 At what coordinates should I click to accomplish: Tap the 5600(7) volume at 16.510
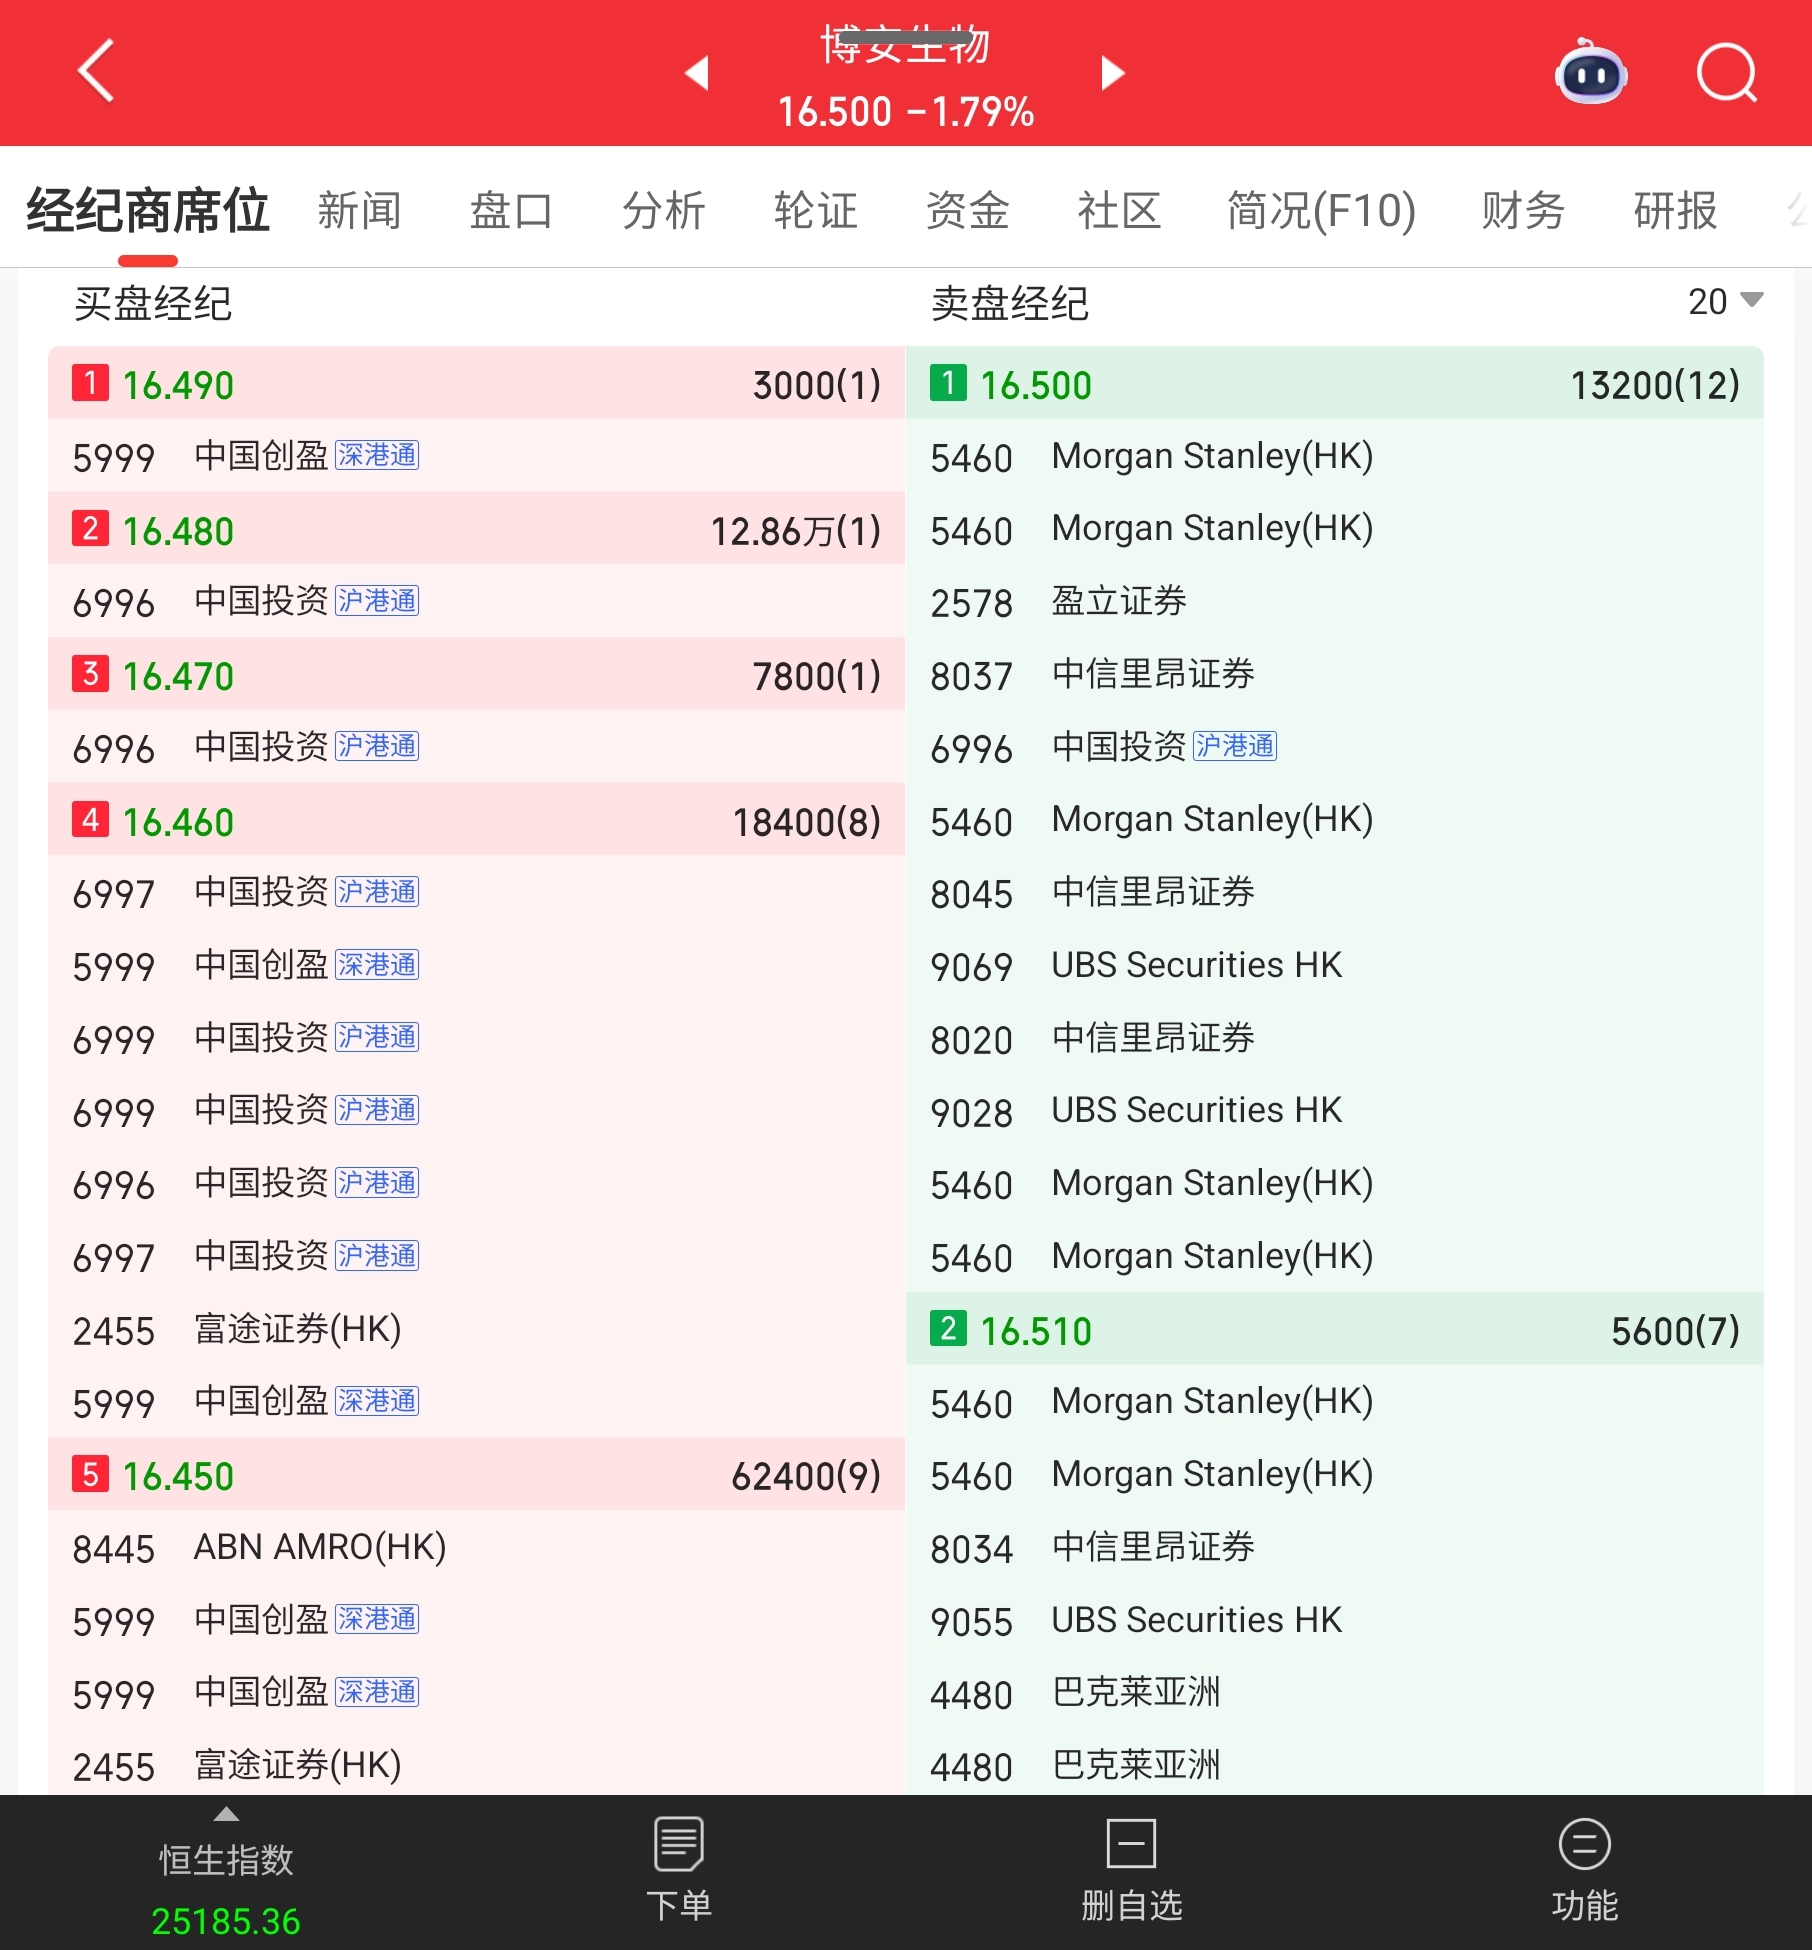pyautogui.click(x=1675, y=1331)
